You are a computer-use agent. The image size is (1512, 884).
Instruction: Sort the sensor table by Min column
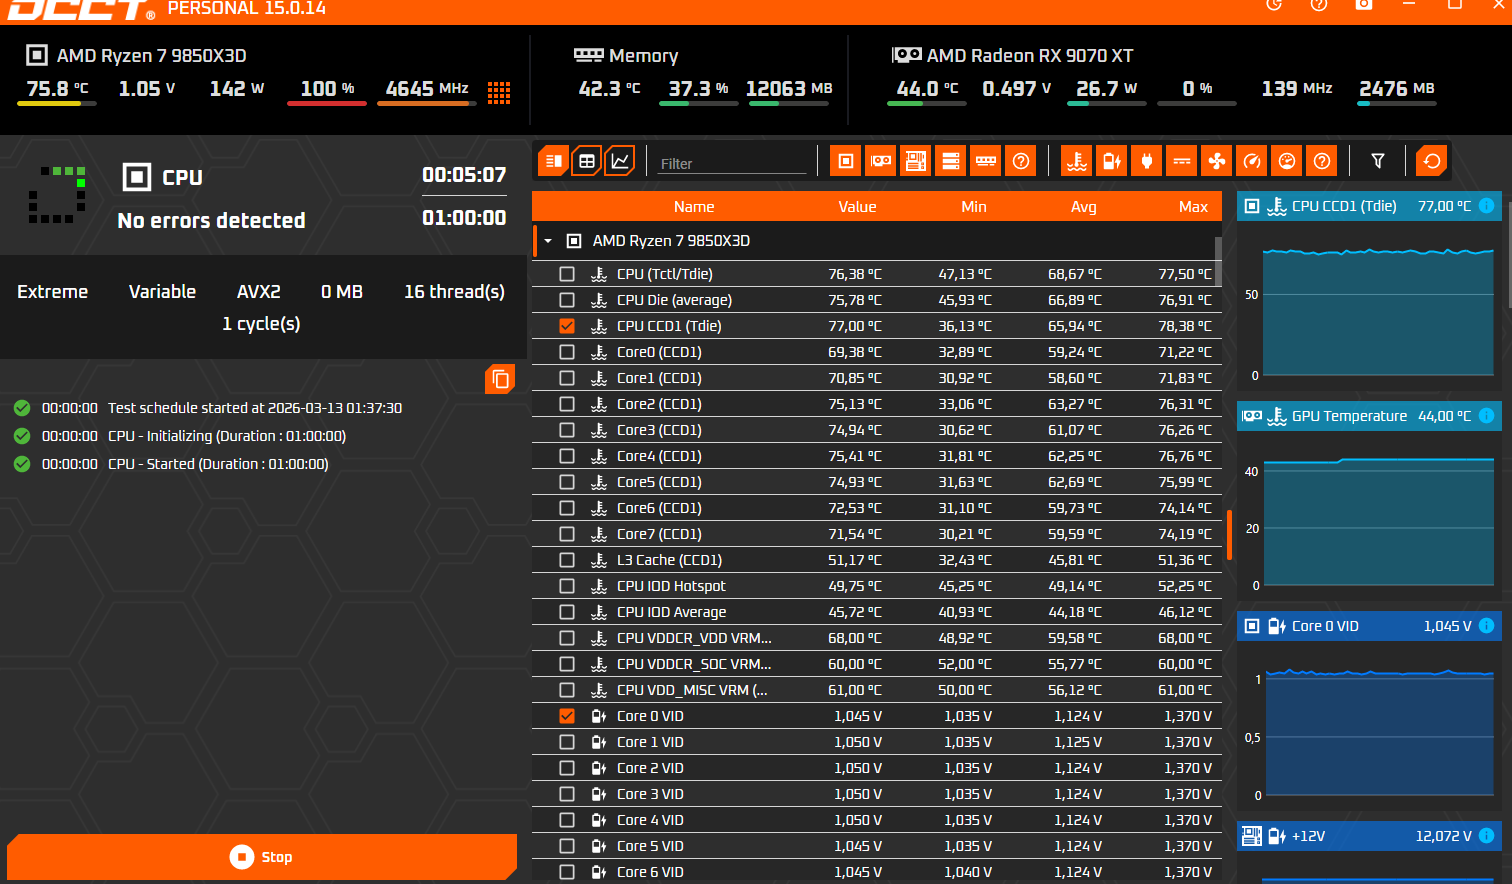pyautogui.click(x=974, y=207)
